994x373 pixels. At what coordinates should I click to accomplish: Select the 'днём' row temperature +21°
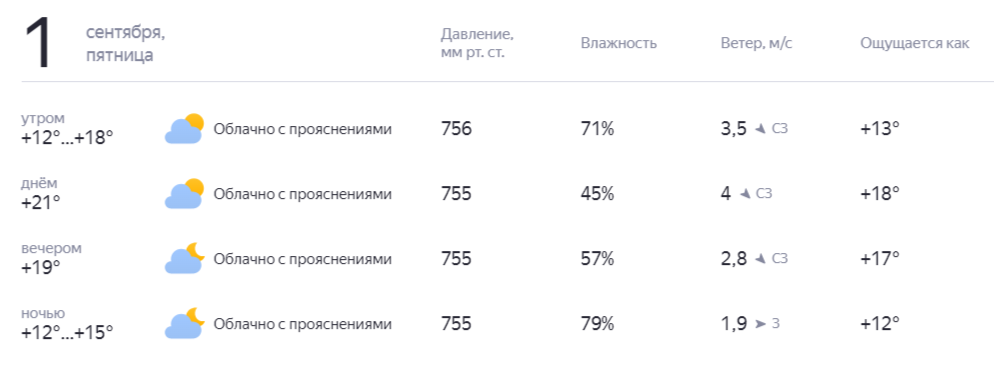[x=41, y=202]
